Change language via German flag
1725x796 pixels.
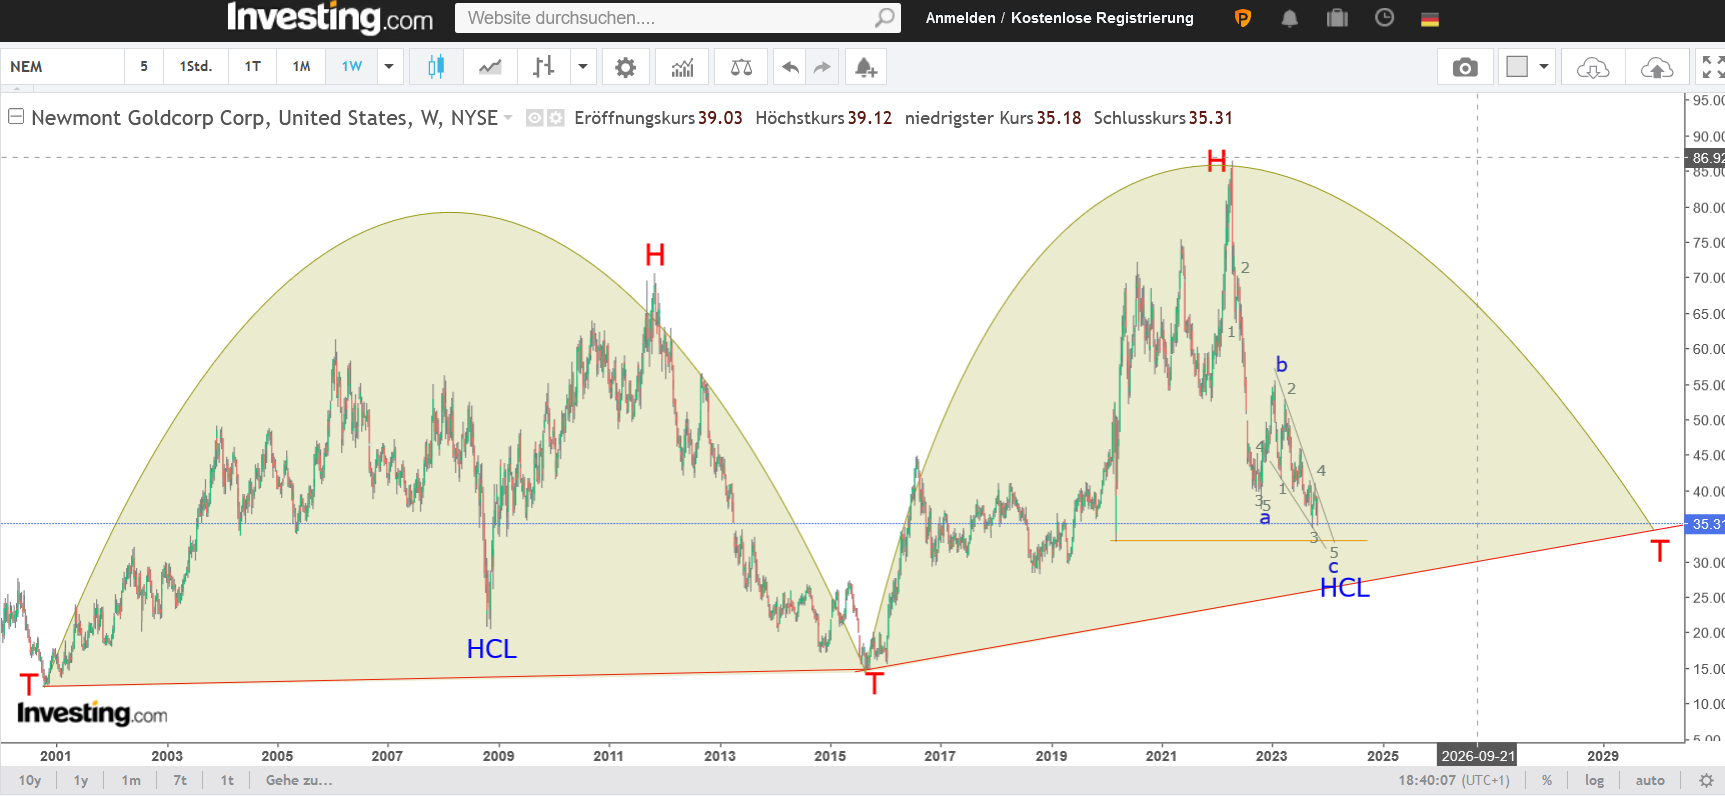coord(1430,19)
